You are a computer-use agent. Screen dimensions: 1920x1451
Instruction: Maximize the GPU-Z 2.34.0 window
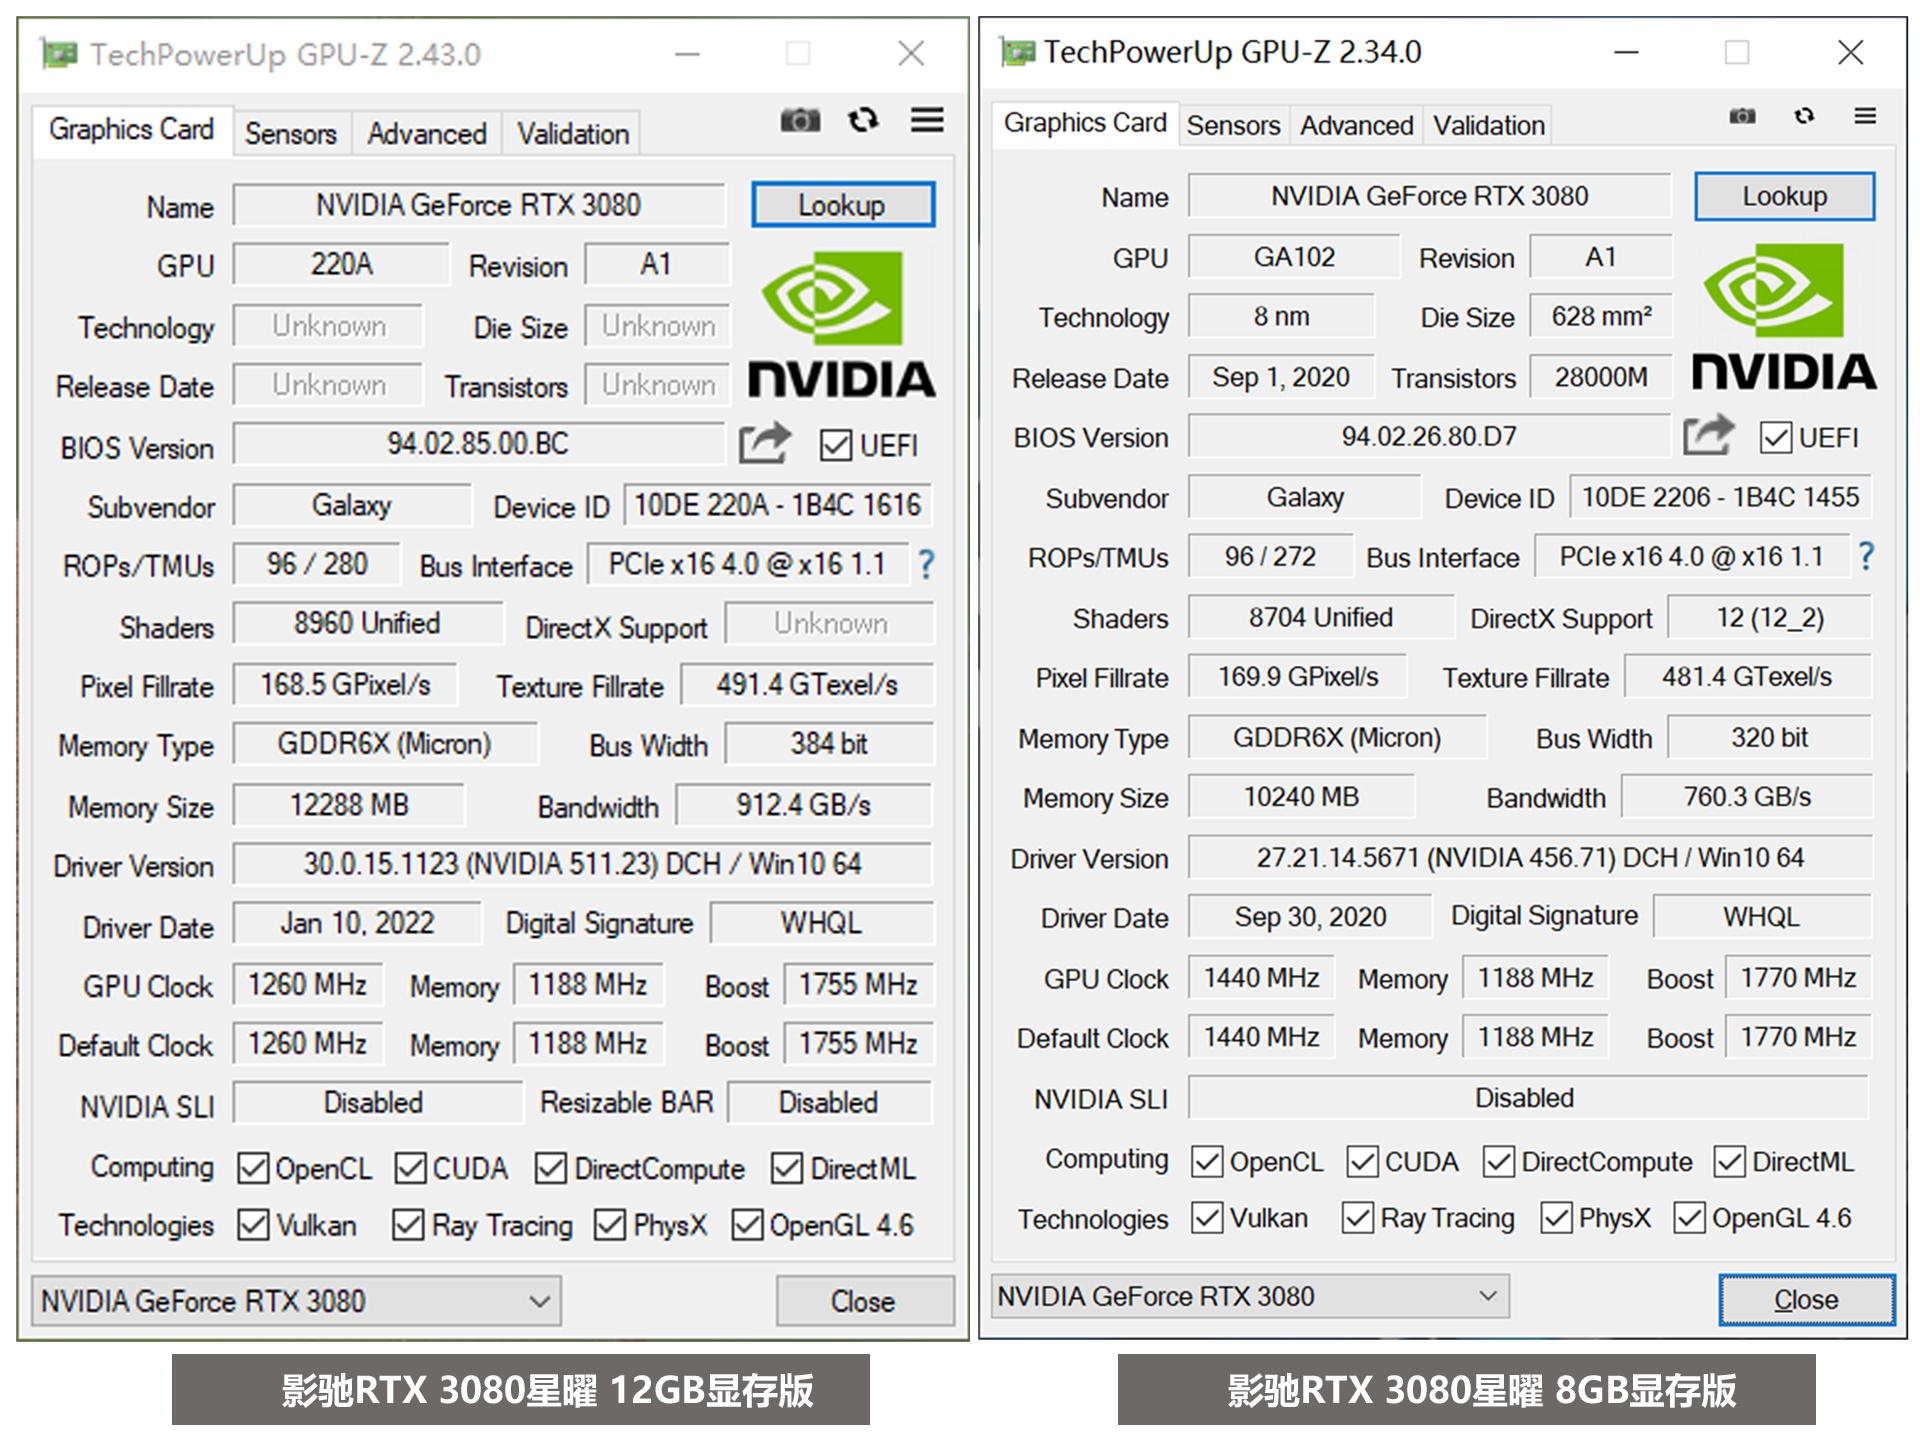pyautogui.click(x=1737, y=52)
